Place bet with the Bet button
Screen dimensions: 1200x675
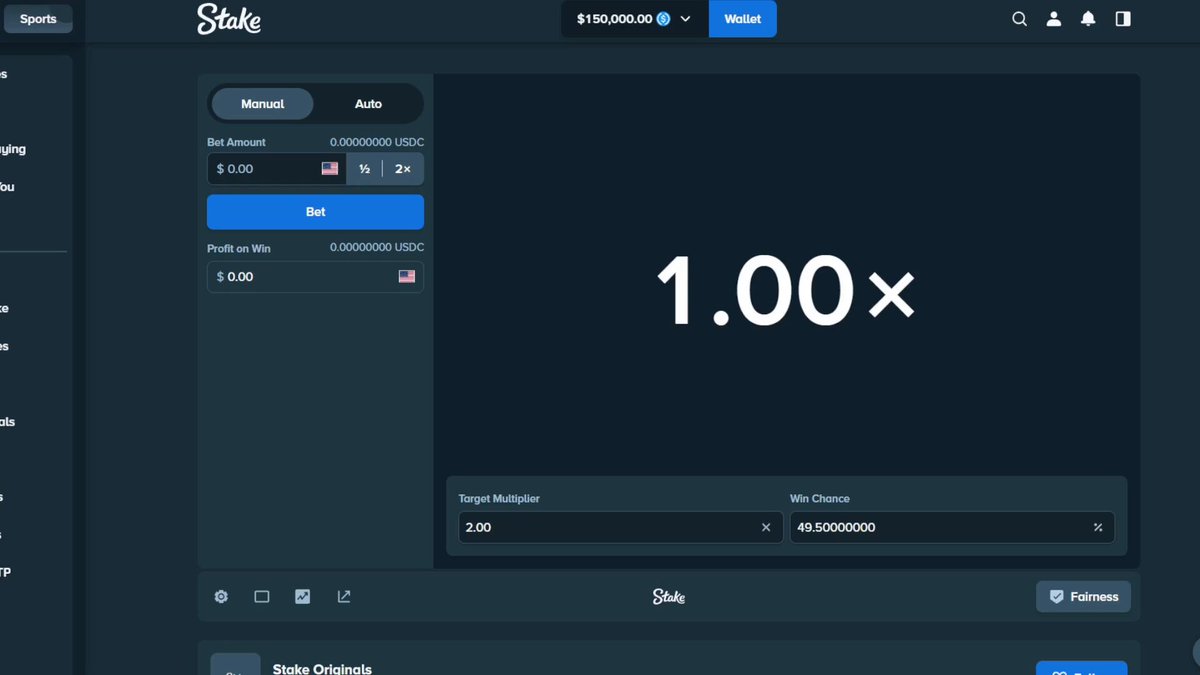point(315,212)
